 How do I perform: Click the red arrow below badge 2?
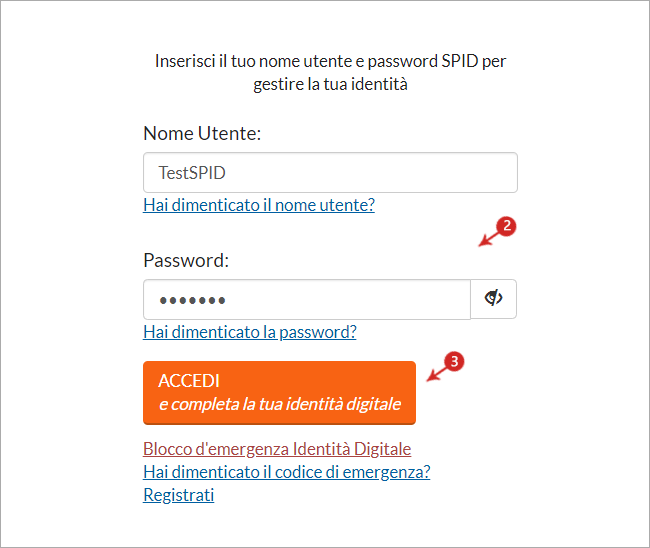(488, 239)
